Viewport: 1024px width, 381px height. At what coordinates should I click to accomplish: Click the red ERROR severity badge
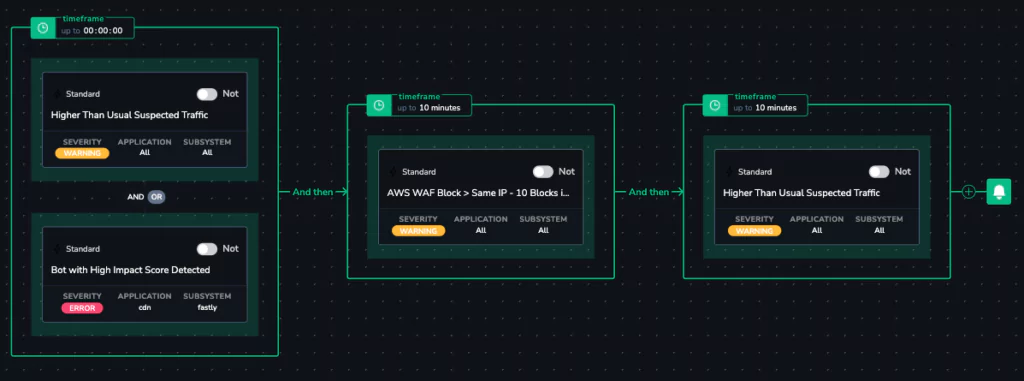[x=82, y=308]
